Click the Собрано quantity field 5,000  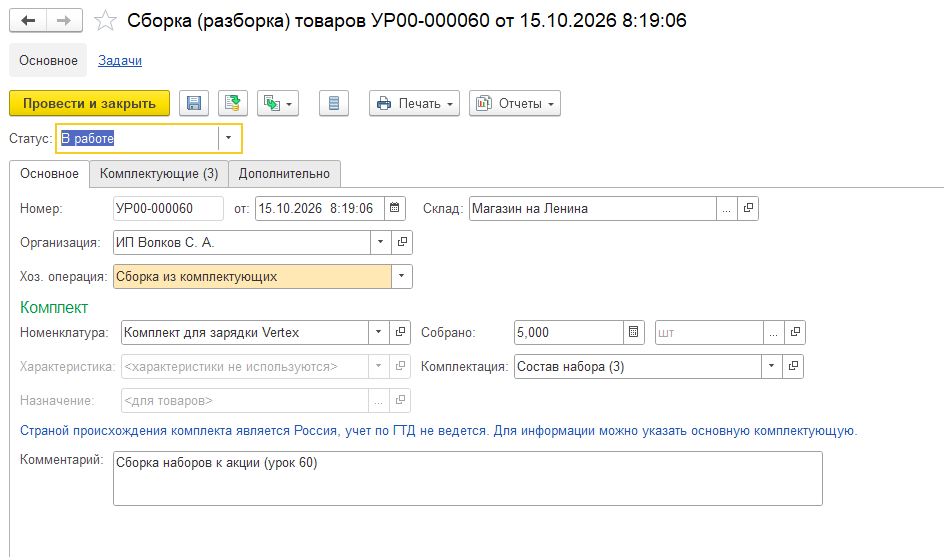[x=568, y=332]
